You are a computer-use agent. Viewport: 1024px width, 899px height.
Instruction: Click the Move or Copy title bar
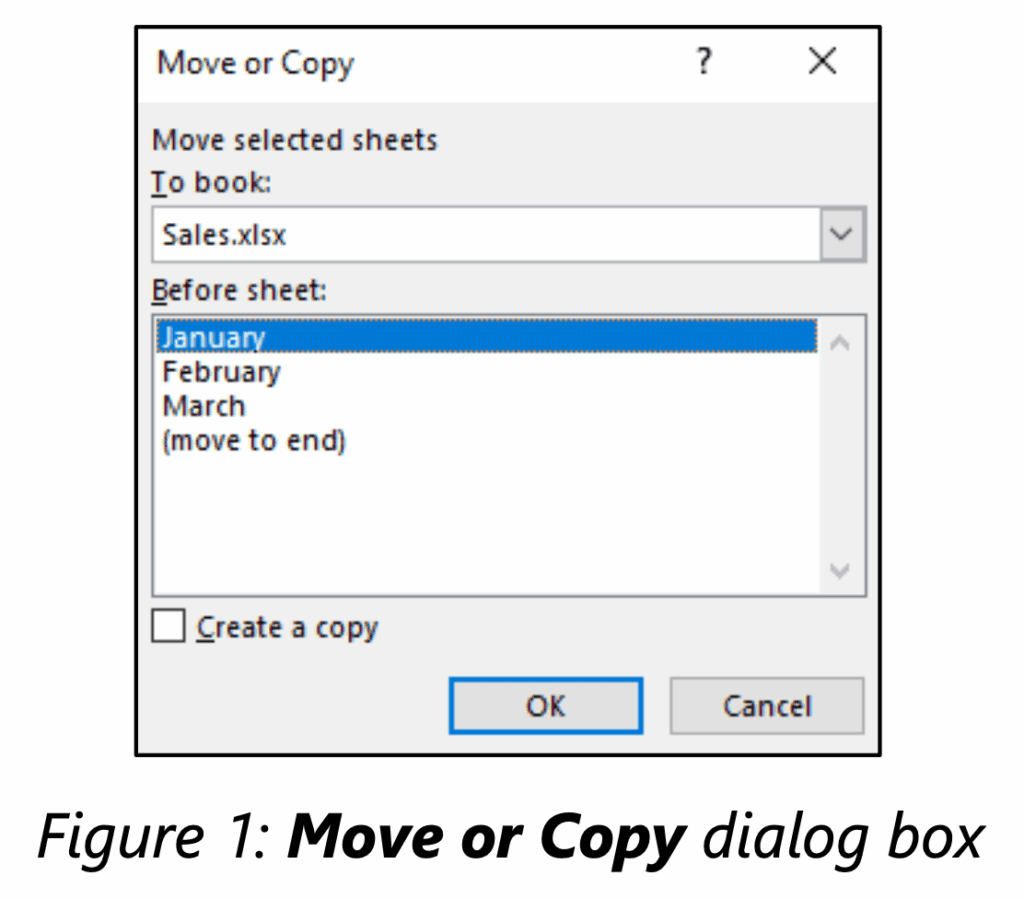[x=400, y=62]
